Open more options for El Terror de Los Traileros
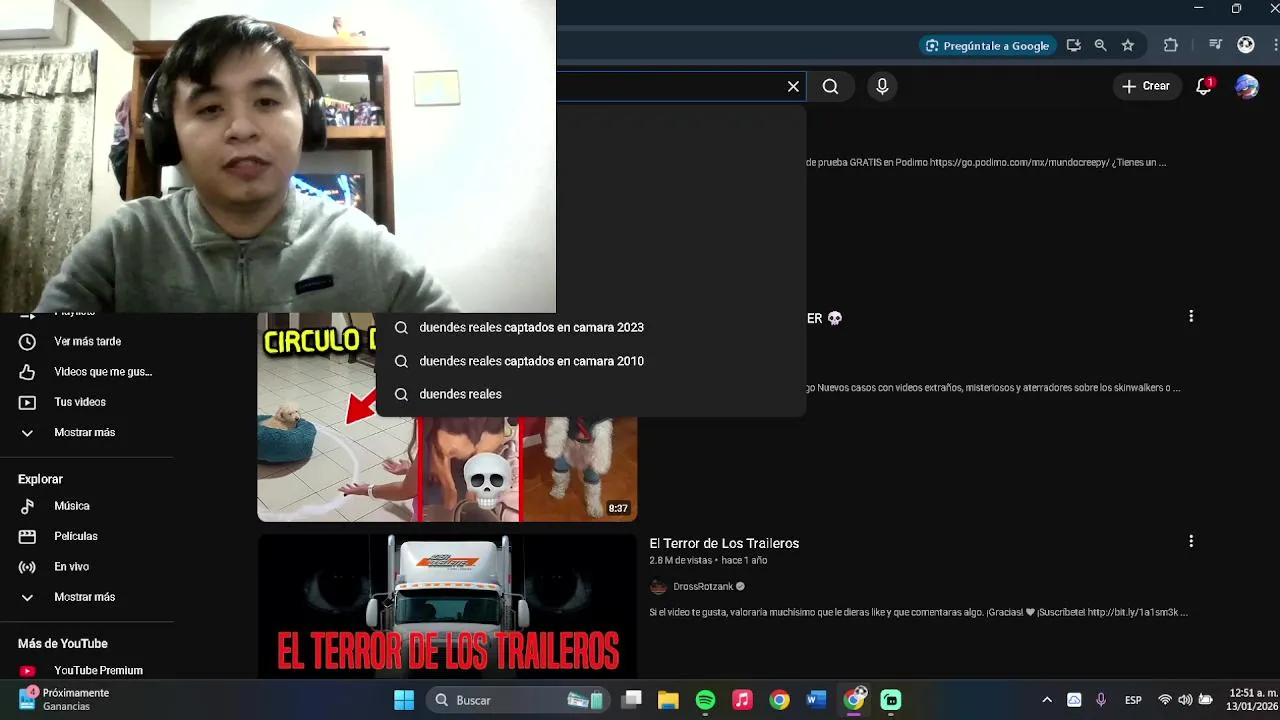This screenshot has width=1280, height=720. tap(1191, 541)
